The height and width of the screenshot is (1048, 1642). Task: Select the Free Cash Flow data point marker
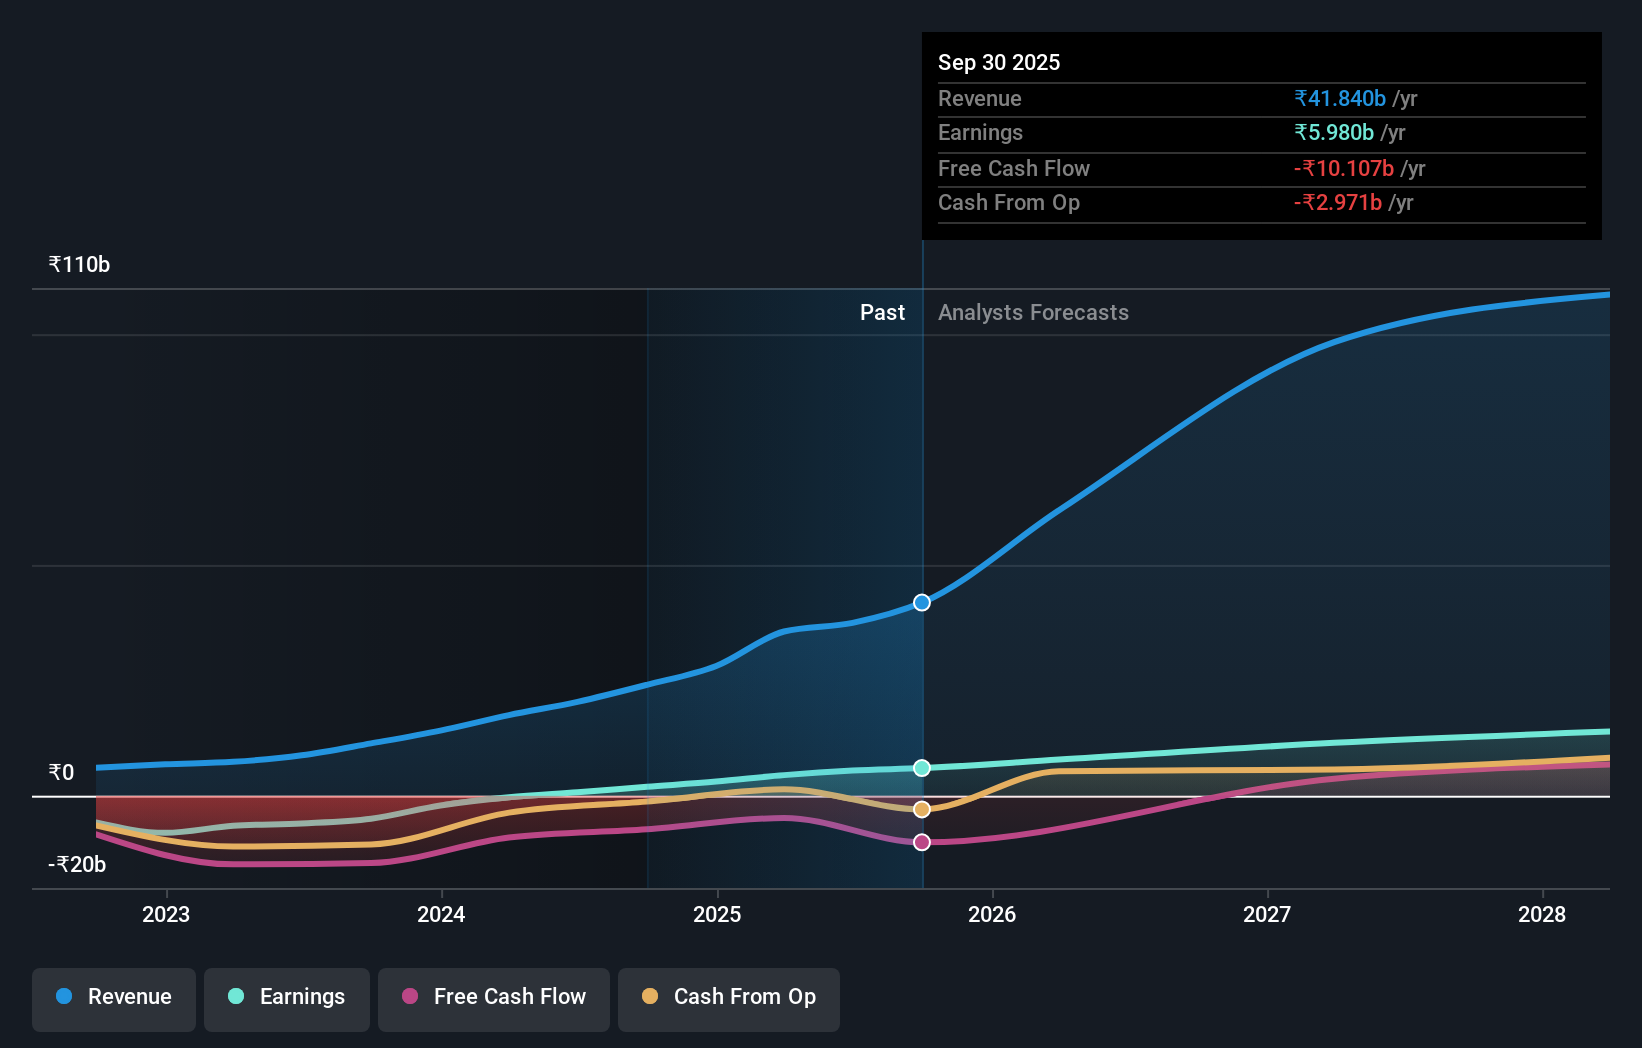(921, 842)
